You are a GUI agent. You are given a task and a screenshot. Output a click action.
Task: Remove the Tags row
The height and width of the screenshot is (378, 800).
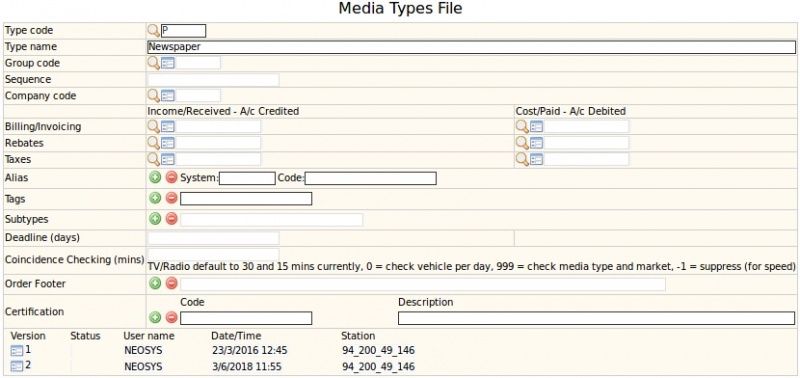pos(171,198)
